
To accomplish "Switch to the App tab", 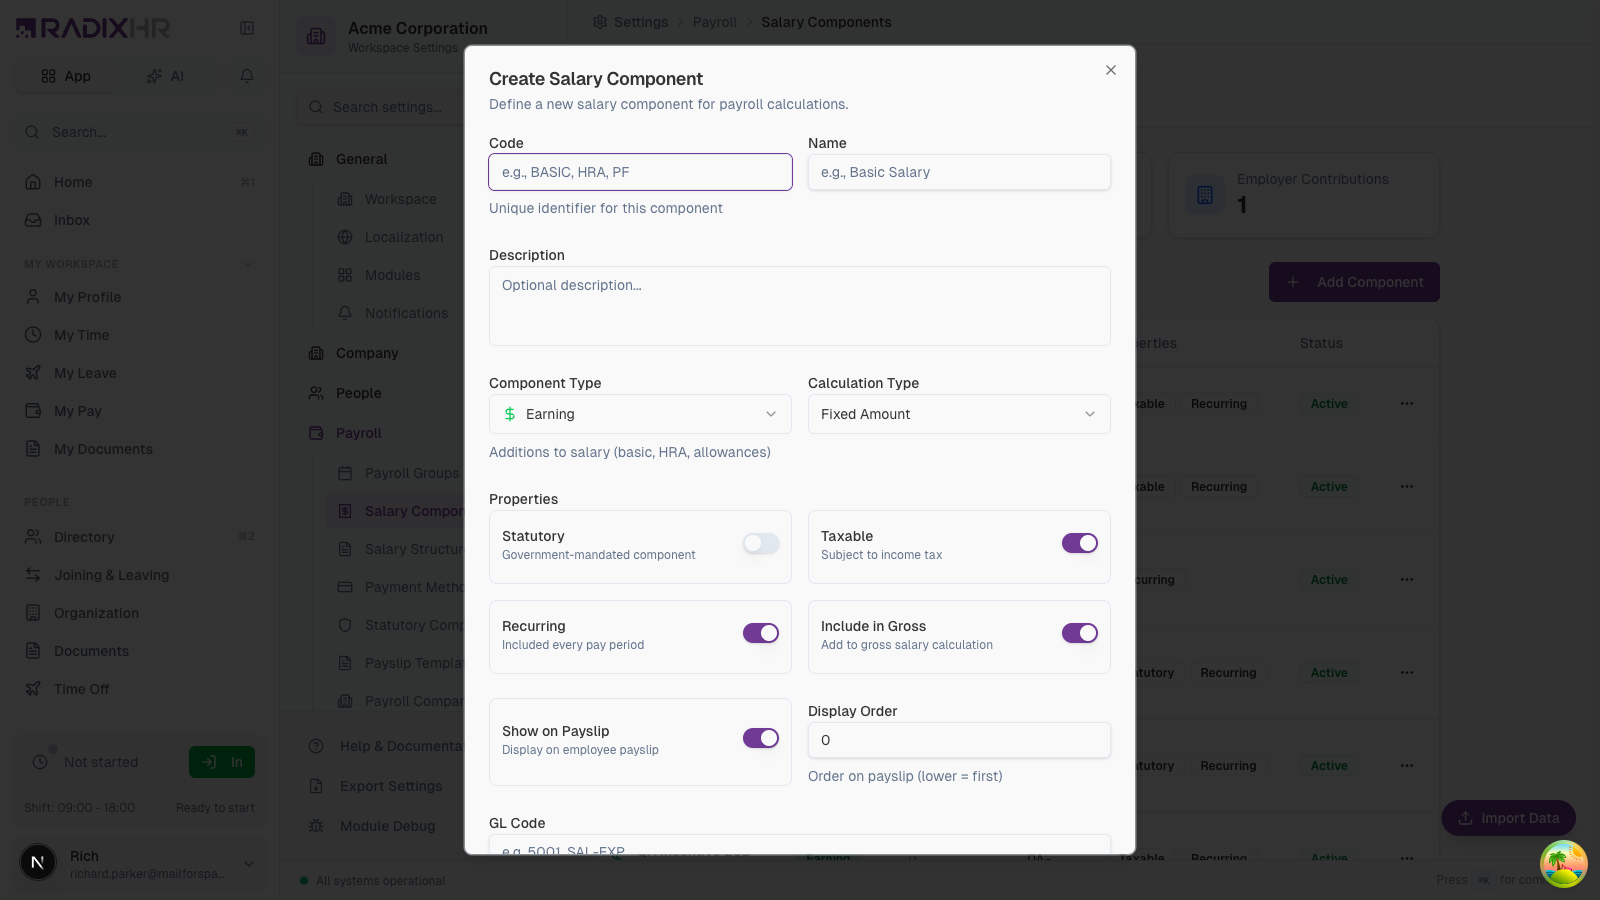I will pyautogui.click(x=66, y=76).
